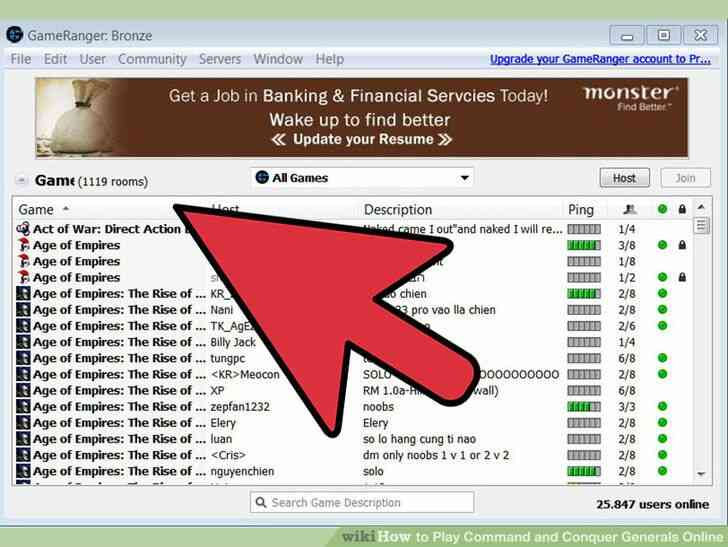Click the Search Game Description field
The height and width of the screenshot is (547, 728).
pos(362,502)
